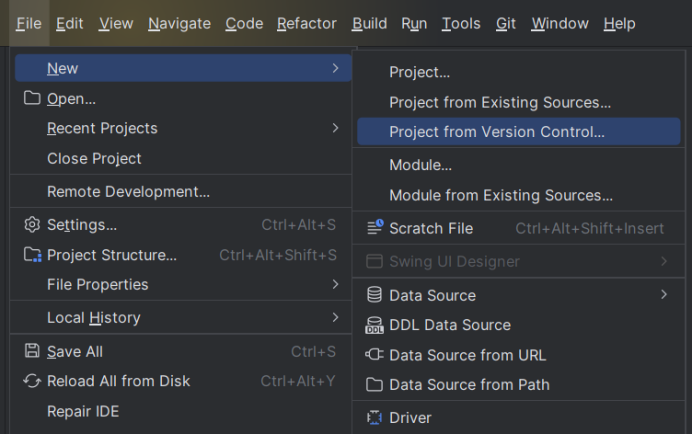The image size is (693, 435).
Task: Expand the File Properties submenu arrow
Action: click(336, 284)
